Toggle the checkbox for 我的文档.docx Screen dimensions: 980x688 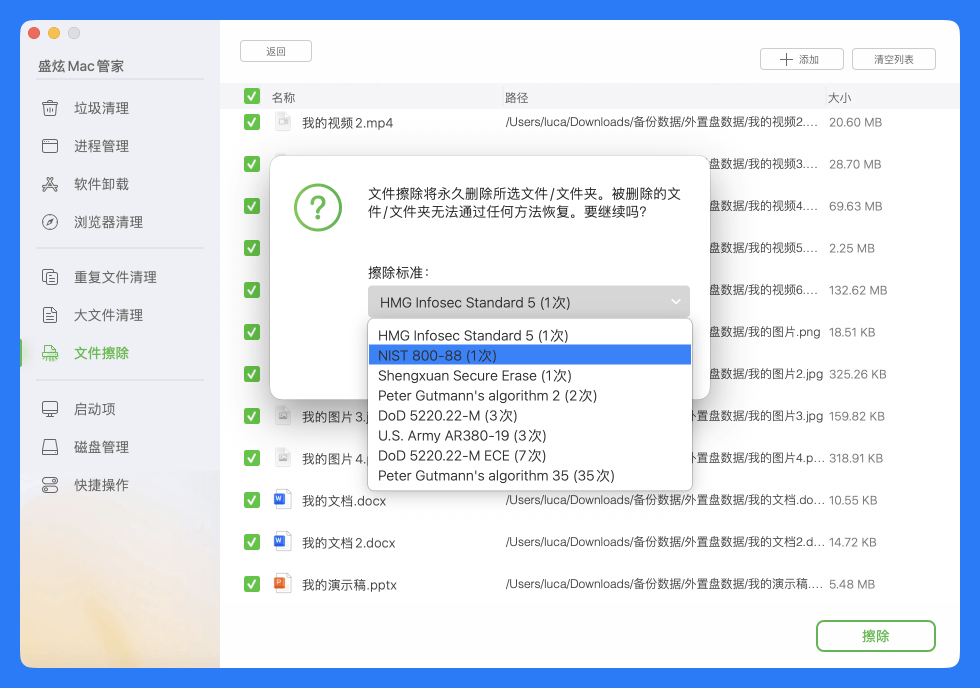coord(251,500)
